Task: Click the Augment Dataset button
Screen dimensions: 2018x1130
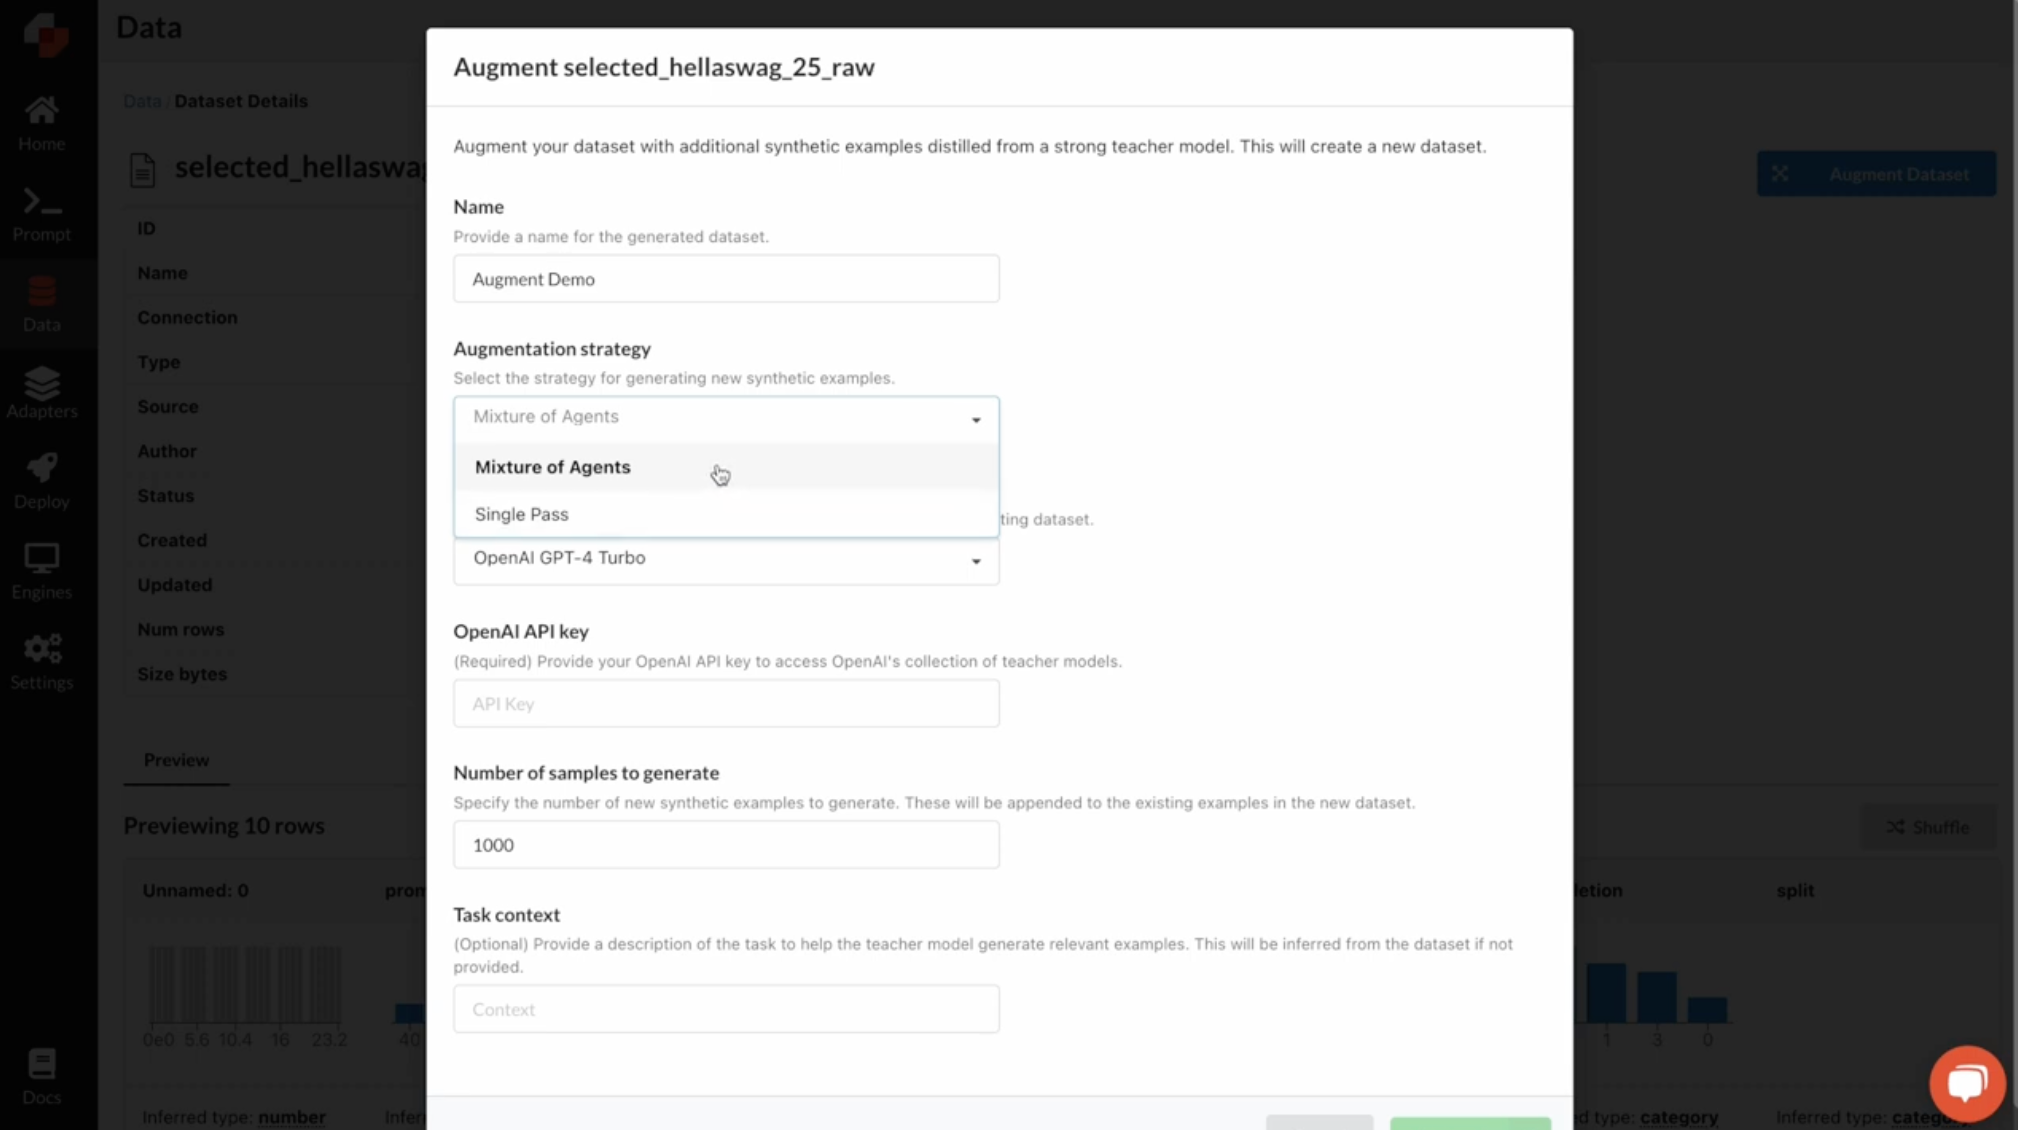Action: [x=1875, y=173]
